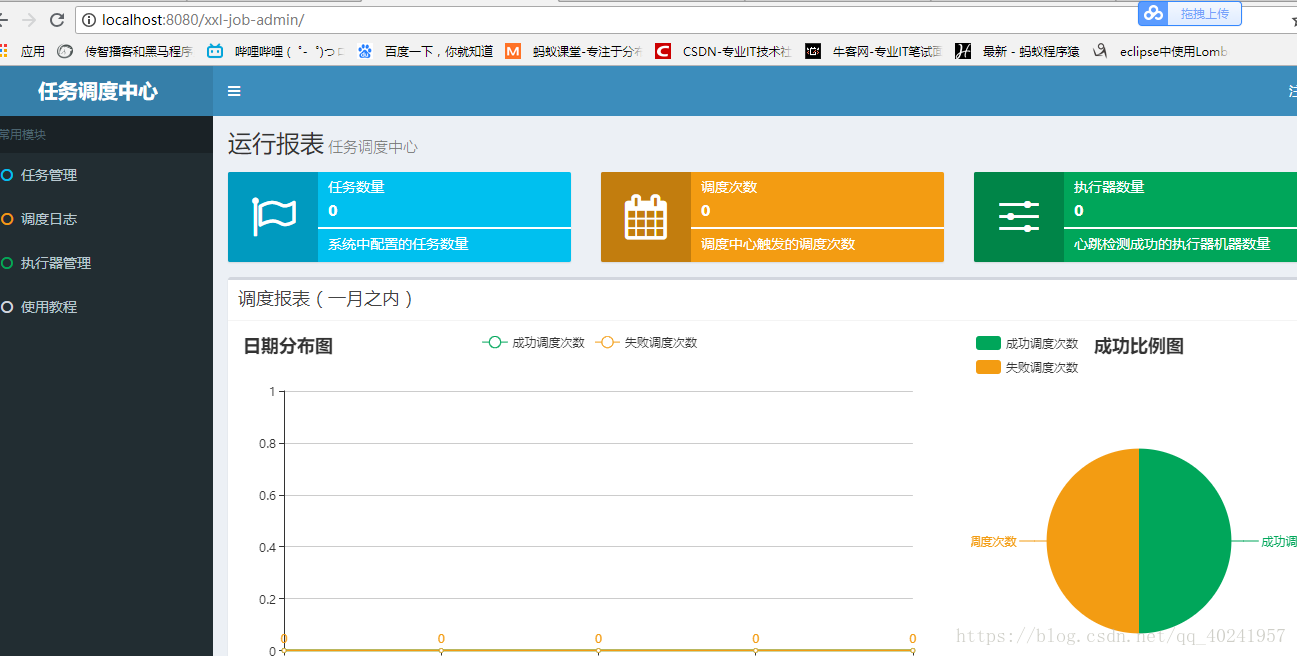Open the 百度一下 bookmark
The image size is (1297, 656).
(425, 51)
